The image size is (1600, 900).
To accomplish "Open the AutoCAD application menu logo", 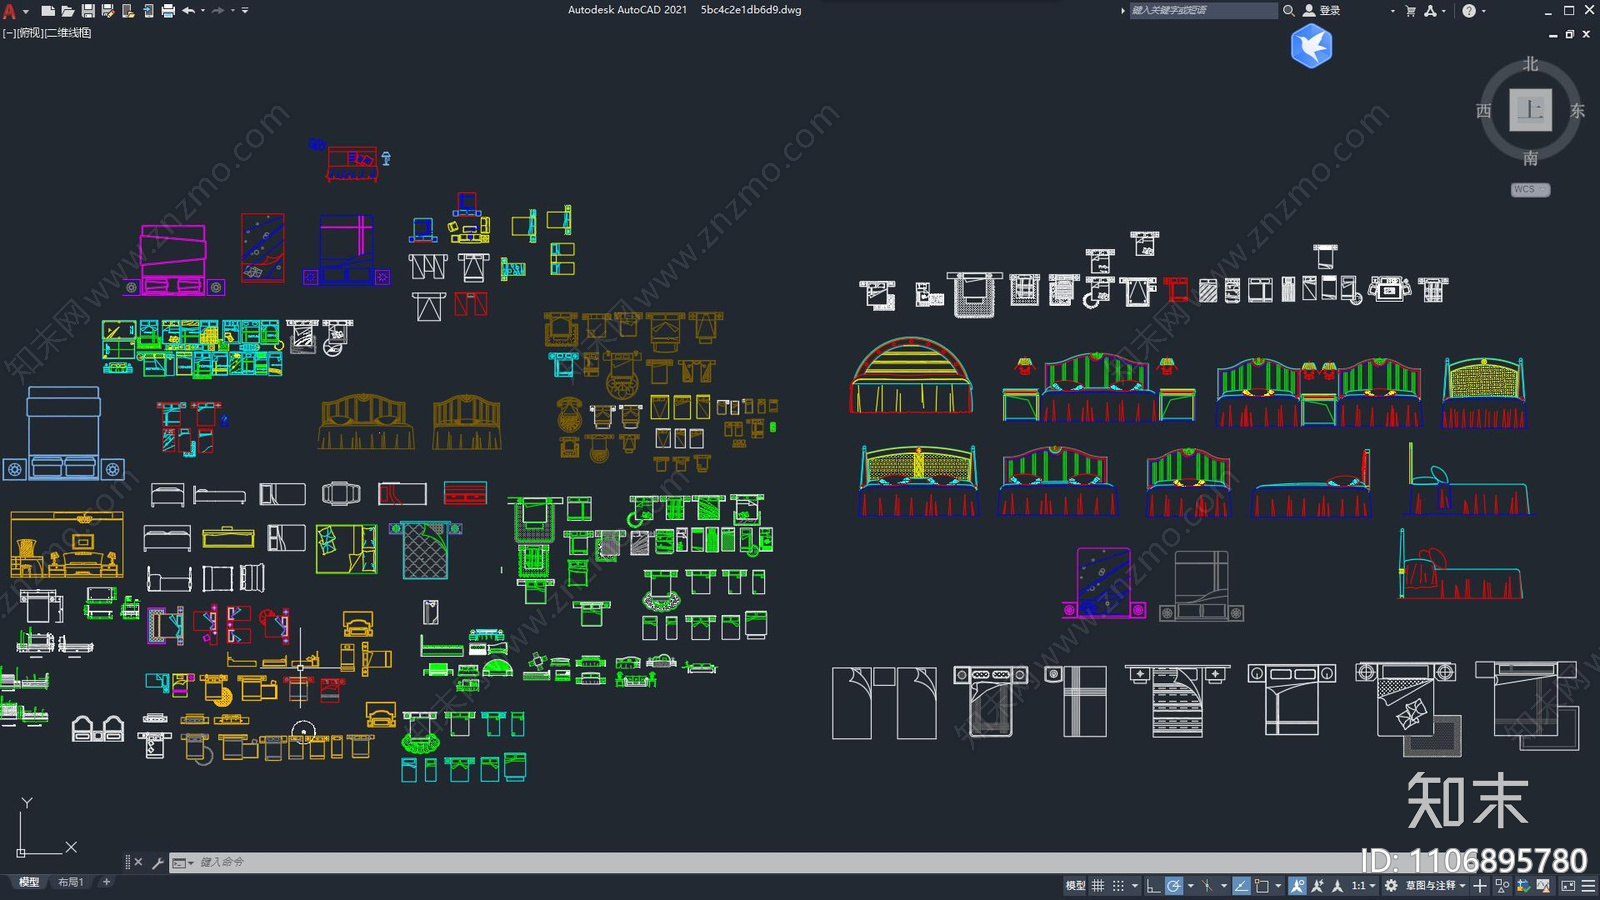I will [9, 11].
